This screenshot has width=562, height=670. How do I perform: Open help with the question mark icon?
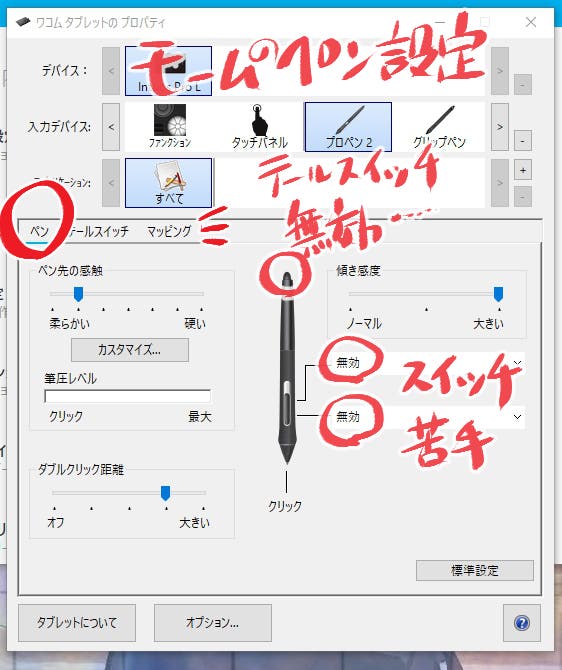point(522,623)
